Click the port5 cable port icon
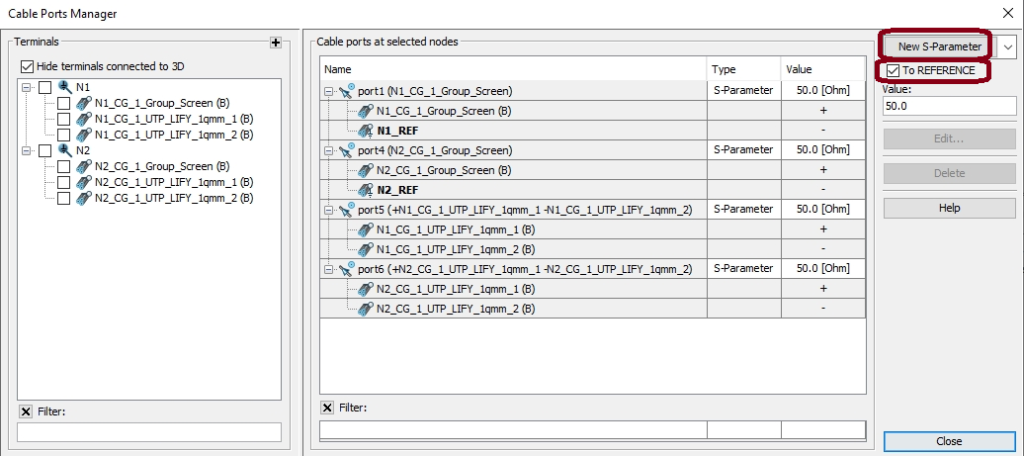 [346, 209]
